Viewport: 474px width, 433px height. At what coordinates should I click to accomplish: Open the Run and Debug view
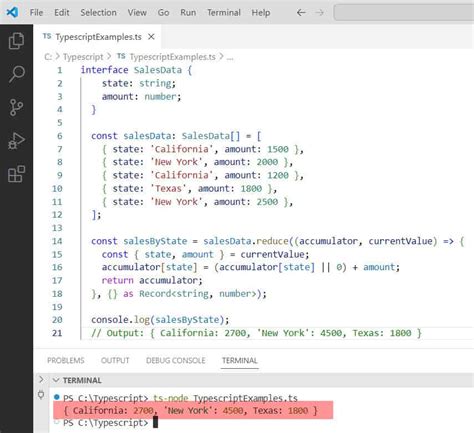point(16,140)
